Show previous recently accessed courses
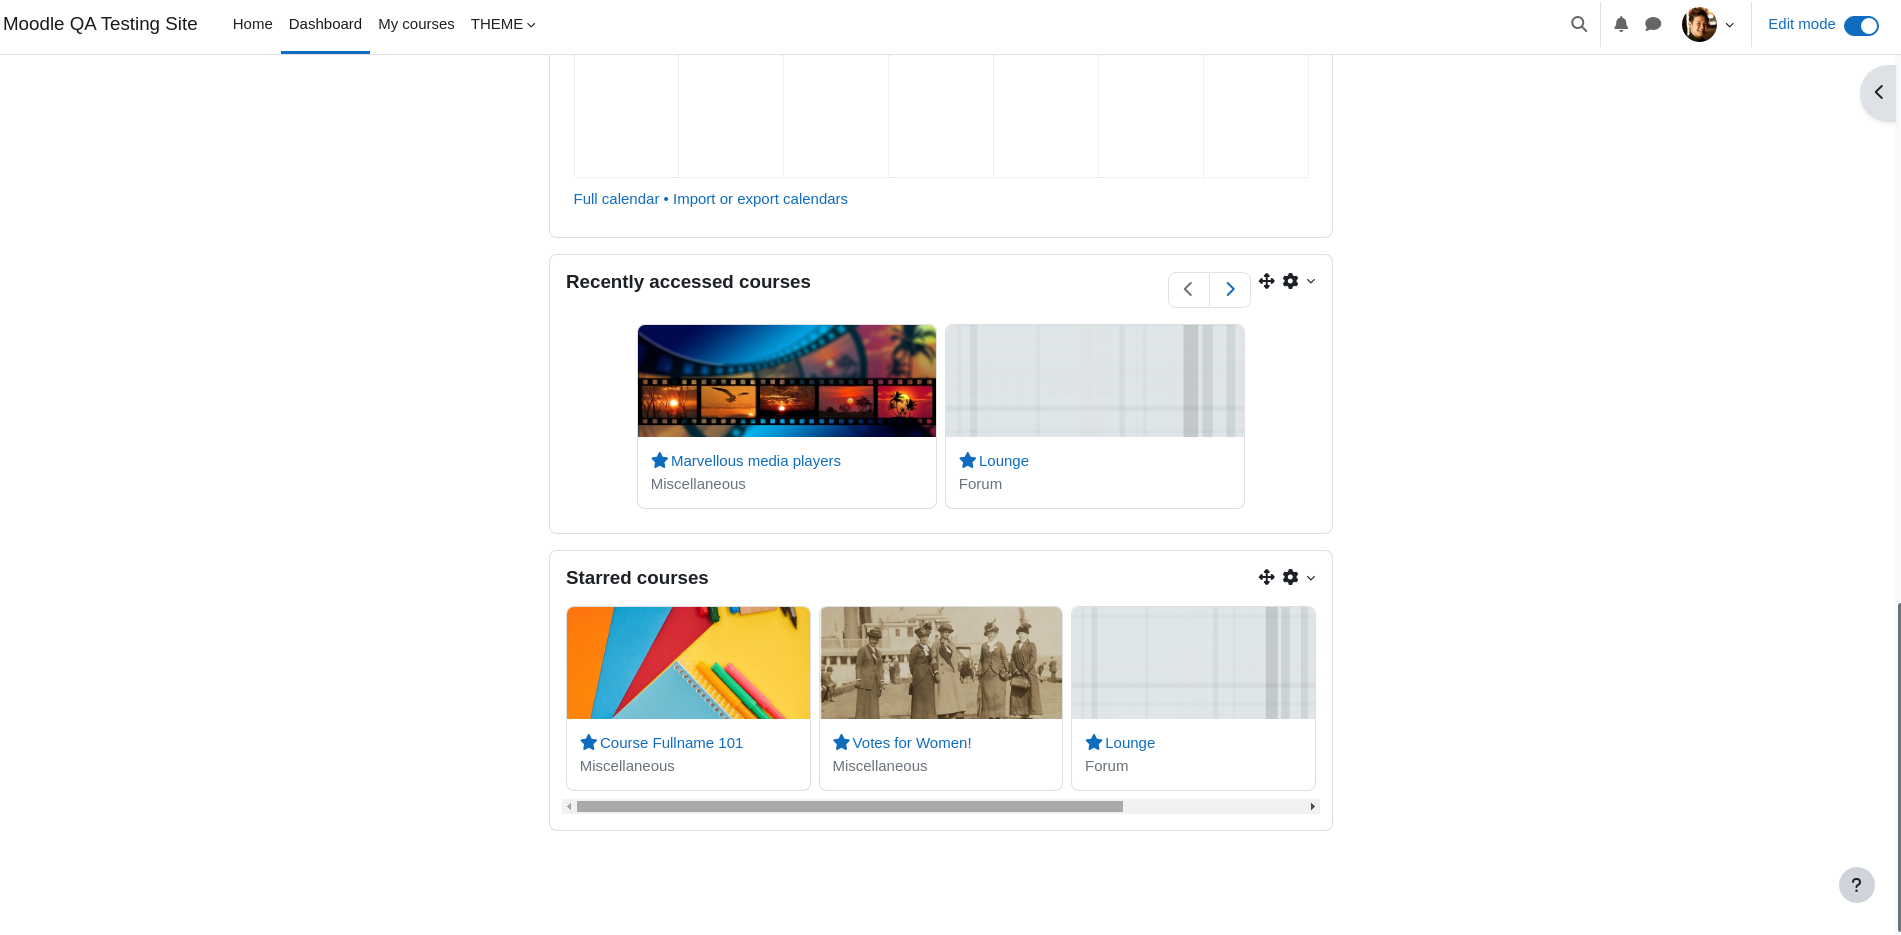Screen dimensions: 1901x935 point(1188,289)
